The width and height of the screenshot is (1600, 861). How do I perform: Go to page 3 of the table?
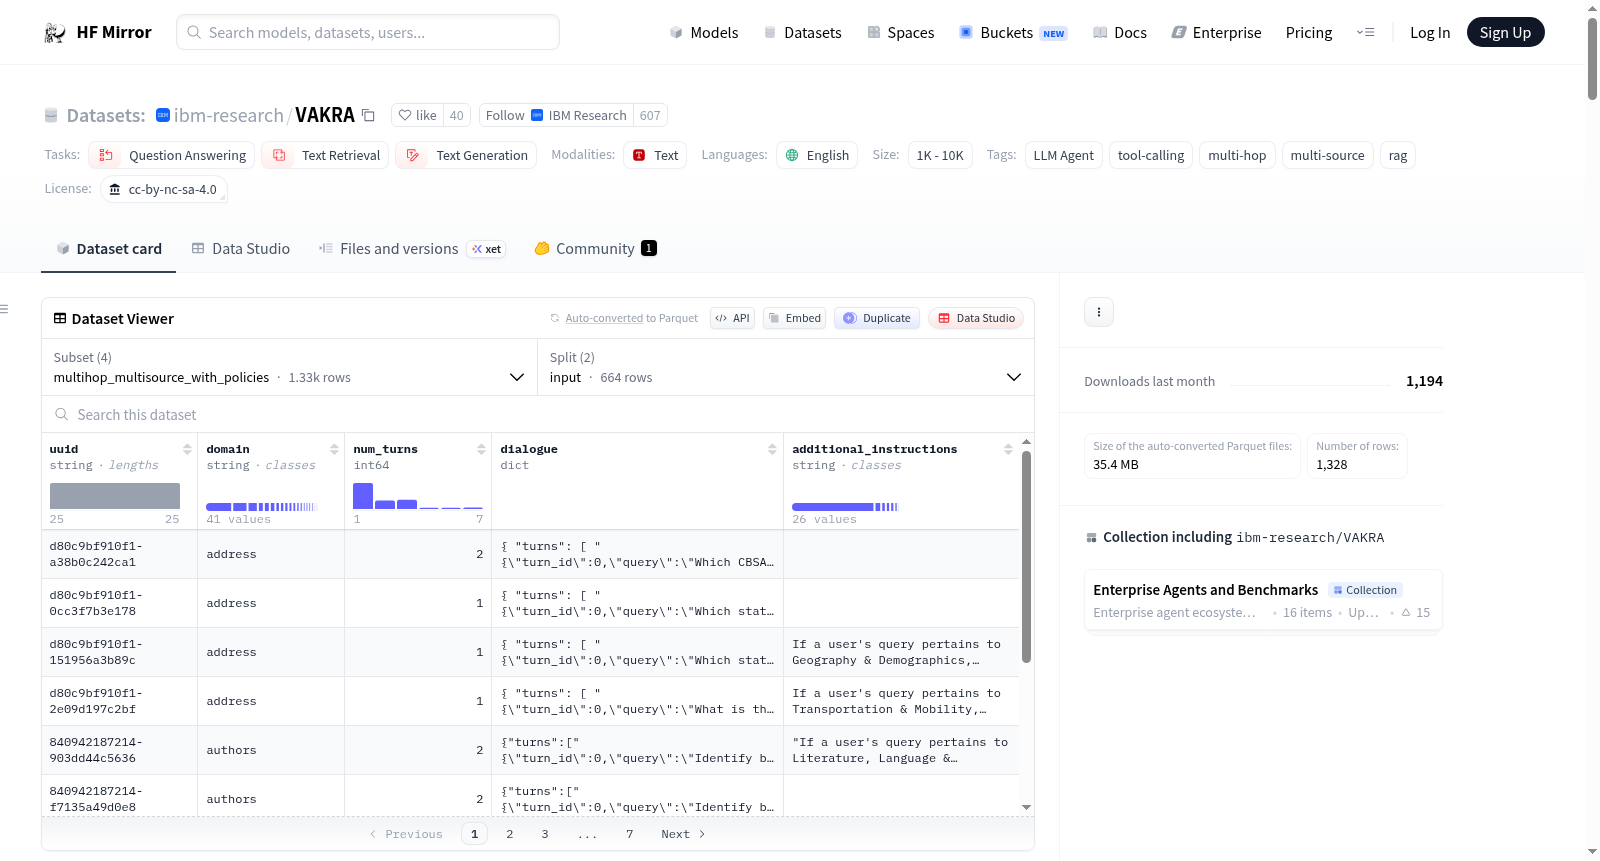(545, 834)
